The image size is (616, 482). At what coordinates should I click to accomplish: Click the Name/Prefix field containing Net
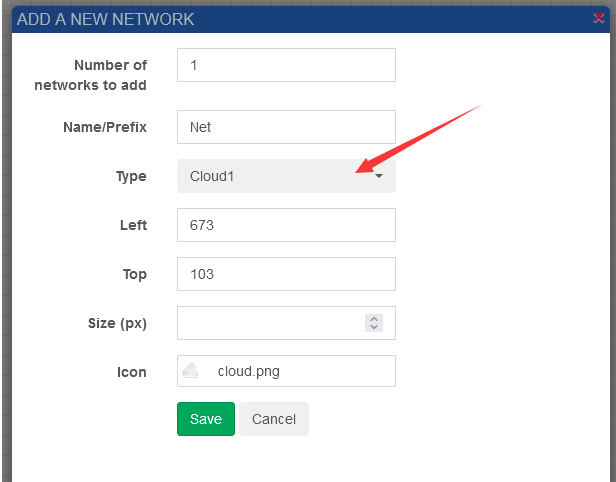click(286, 127)
